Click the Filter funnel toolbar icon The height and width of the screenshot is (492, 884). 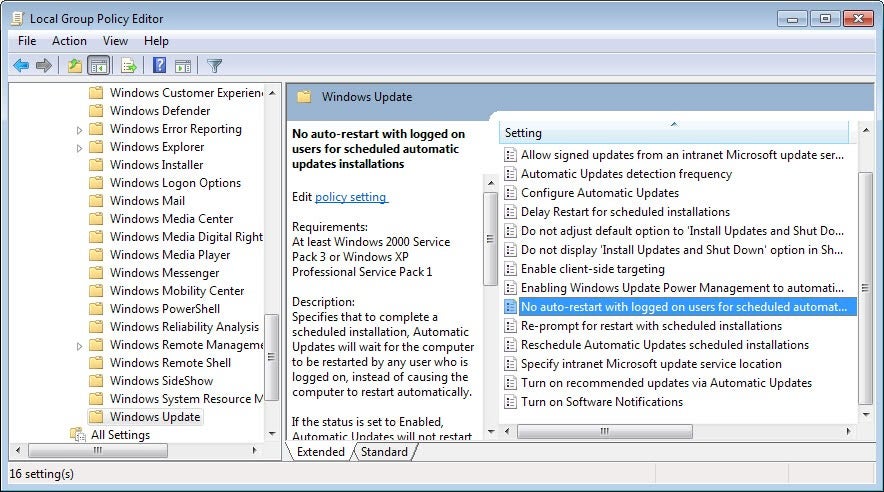(214, 66)
